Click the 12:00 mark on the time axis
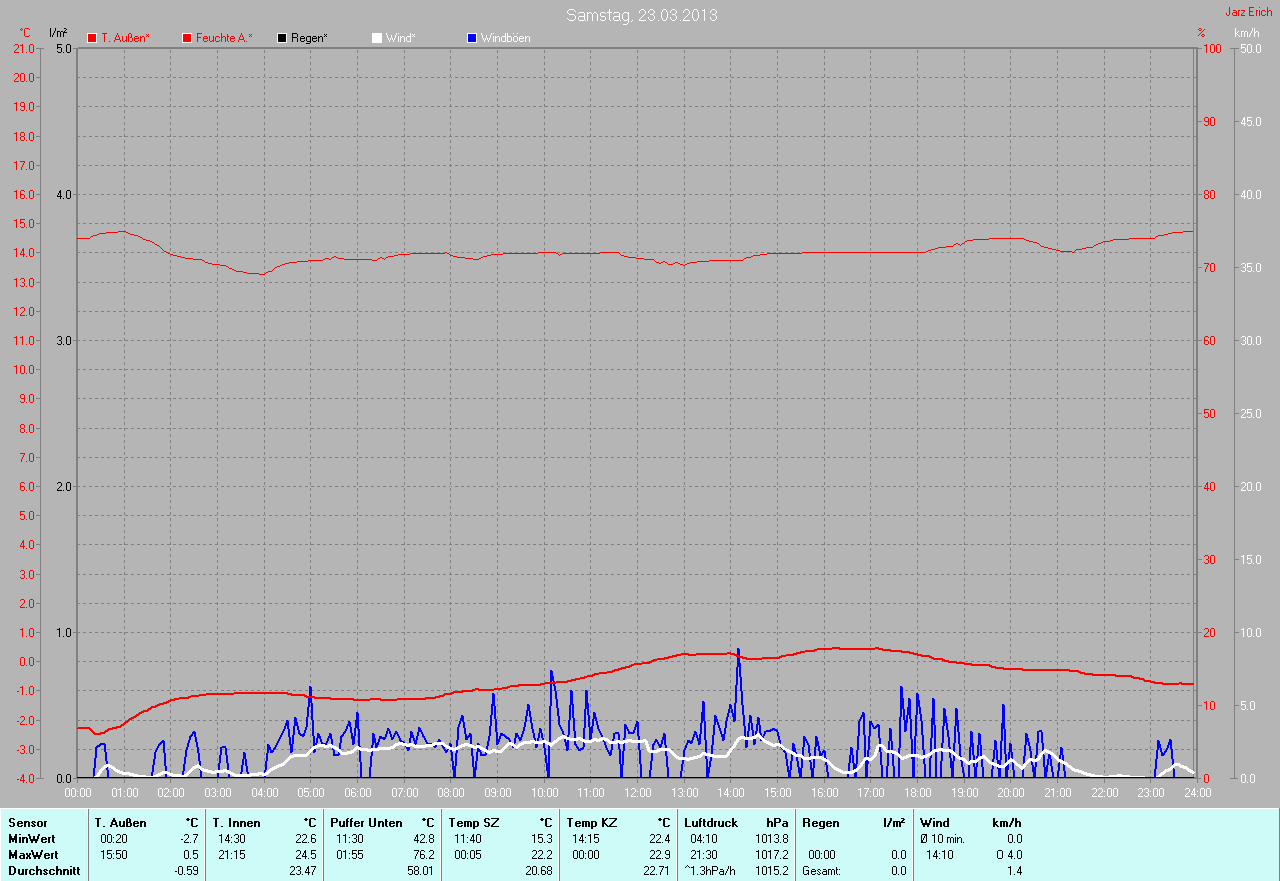 [x=637, y=793]
